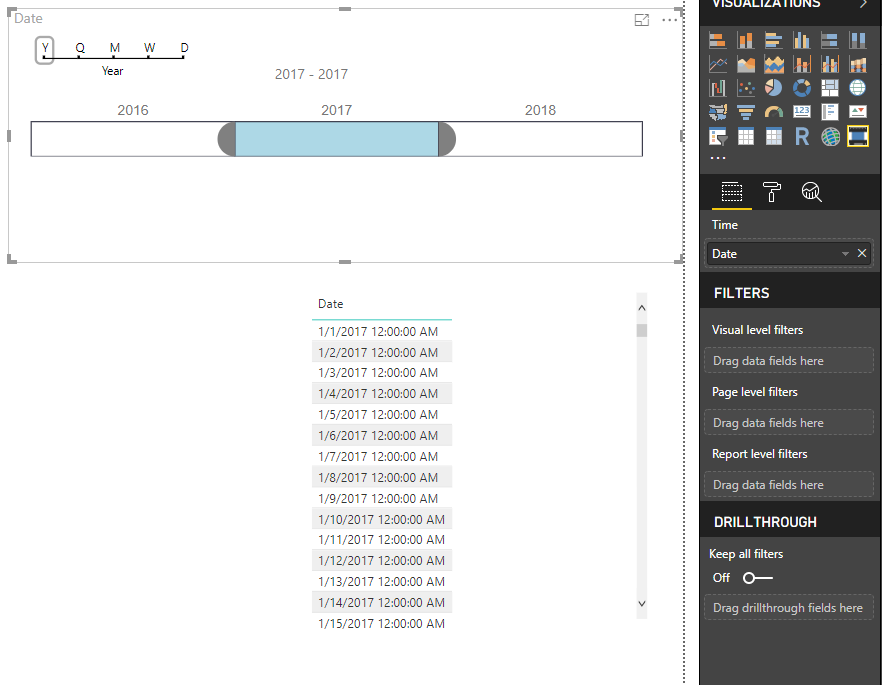Select the stacked column chart visual

click(745, 40)
